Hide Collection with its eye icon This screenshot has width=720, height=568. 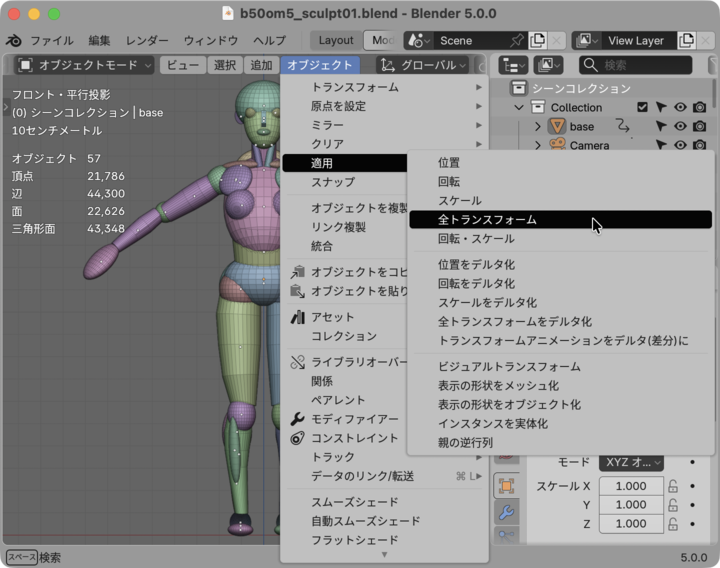[680, 107]
